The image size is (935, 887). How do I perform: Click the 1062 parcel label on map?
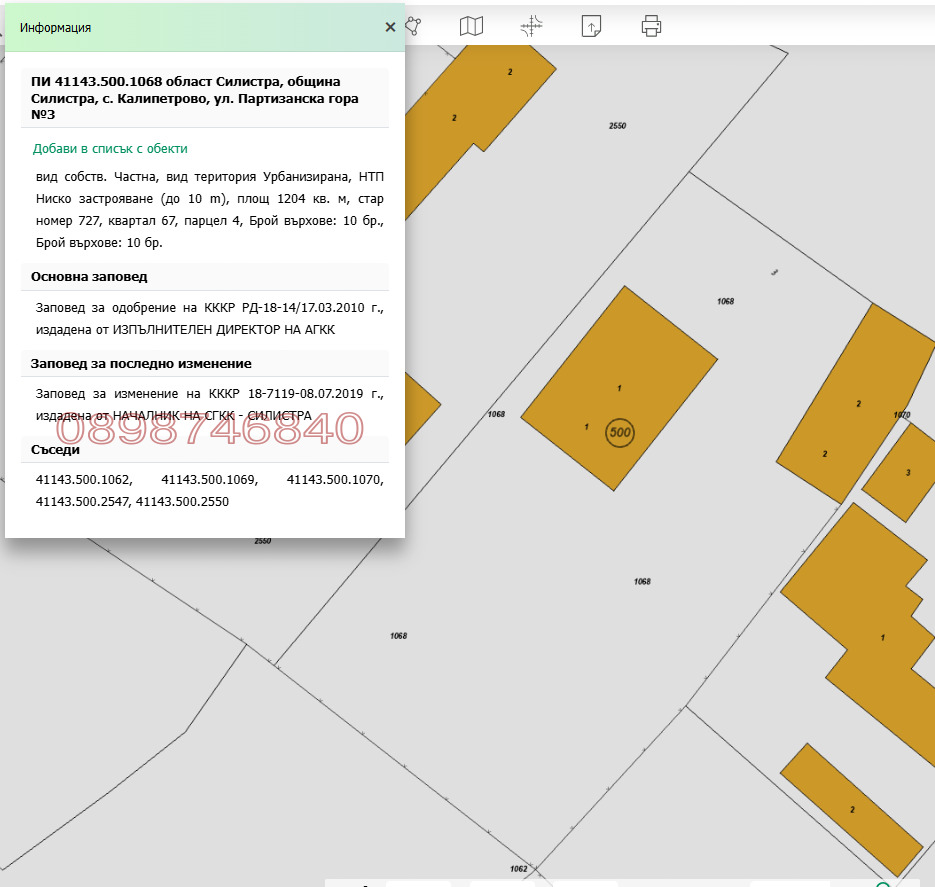[x=519, y=869]
